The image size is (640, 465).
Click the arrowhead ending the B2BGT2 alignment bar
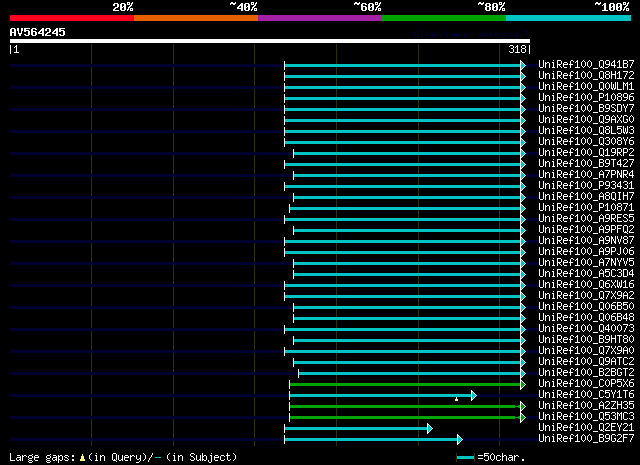pos(523,373)
